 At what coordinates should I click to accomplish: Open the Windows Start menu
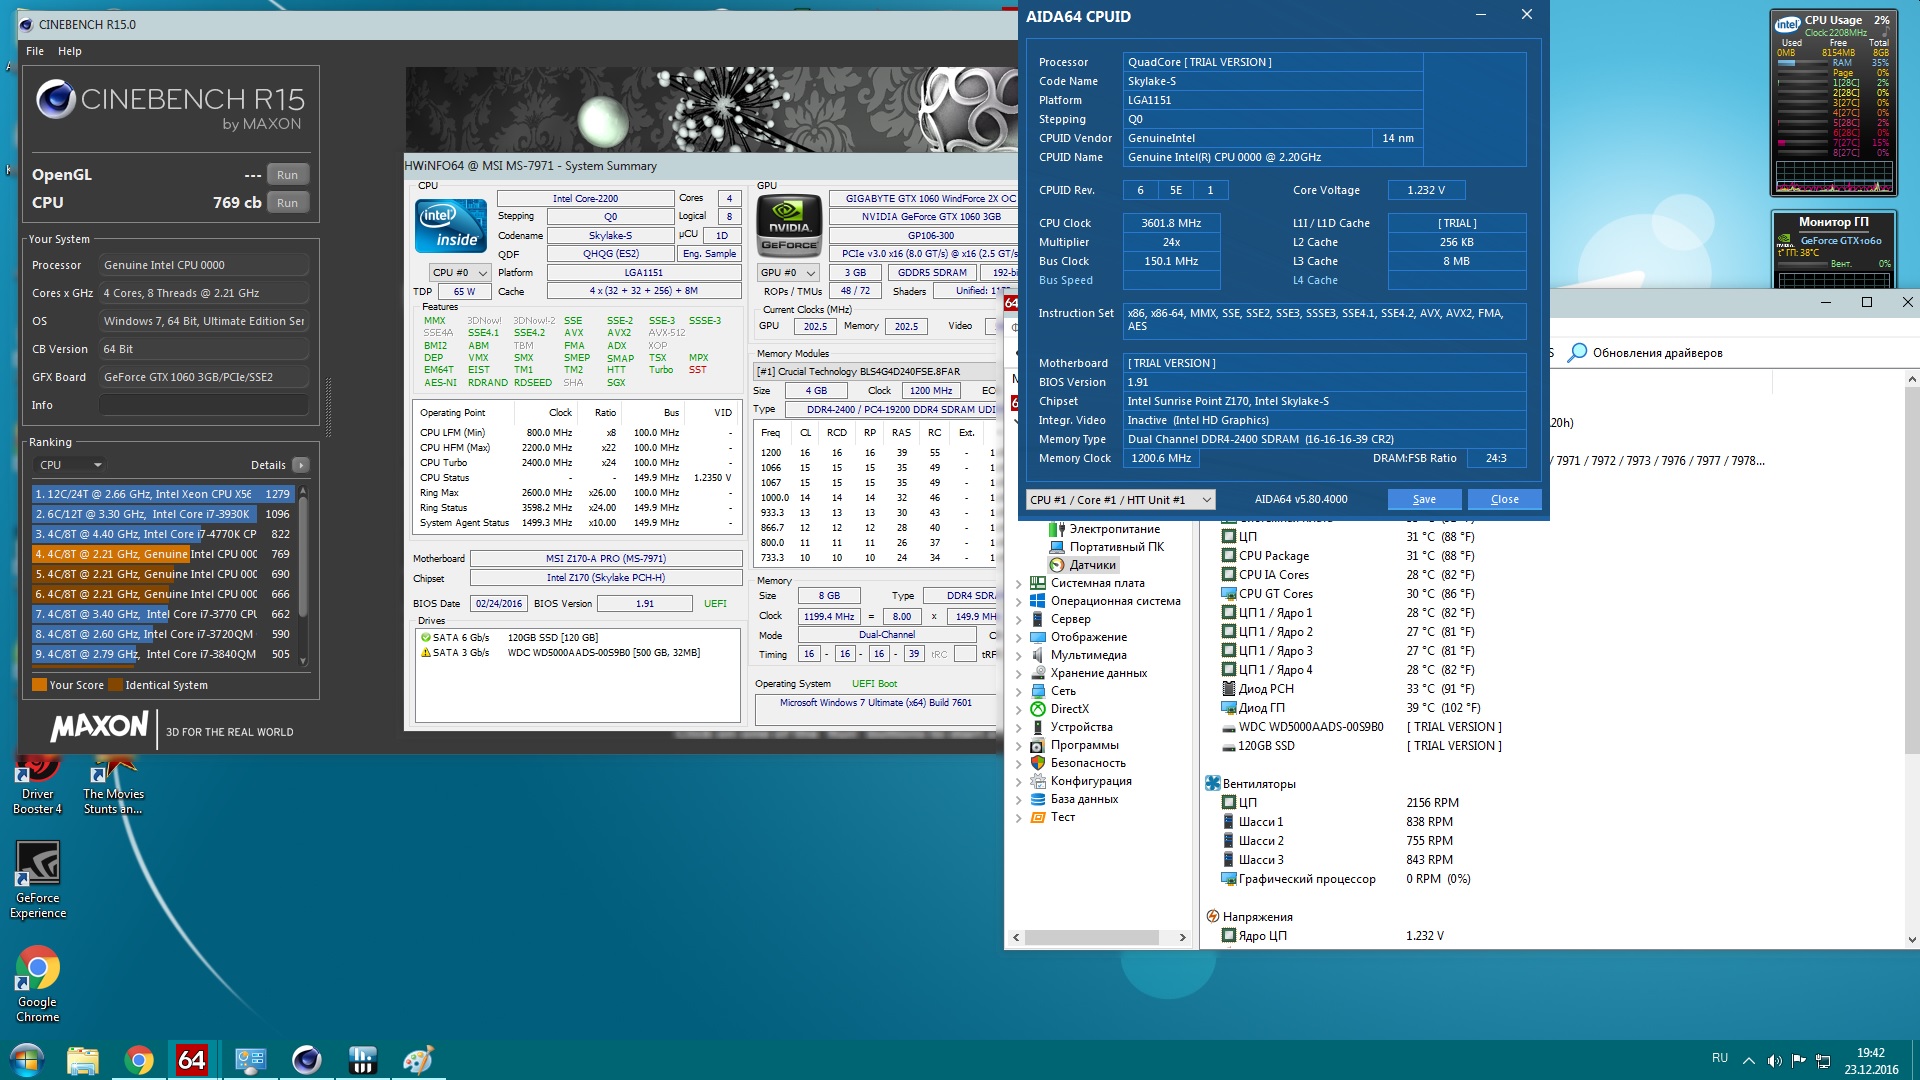point(27,1060)
